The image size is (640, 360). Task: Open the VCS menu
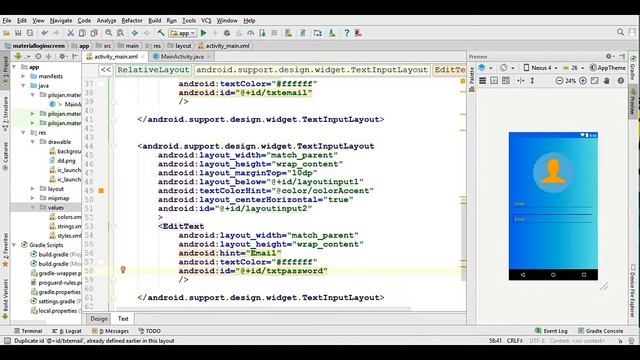point(206,20)
